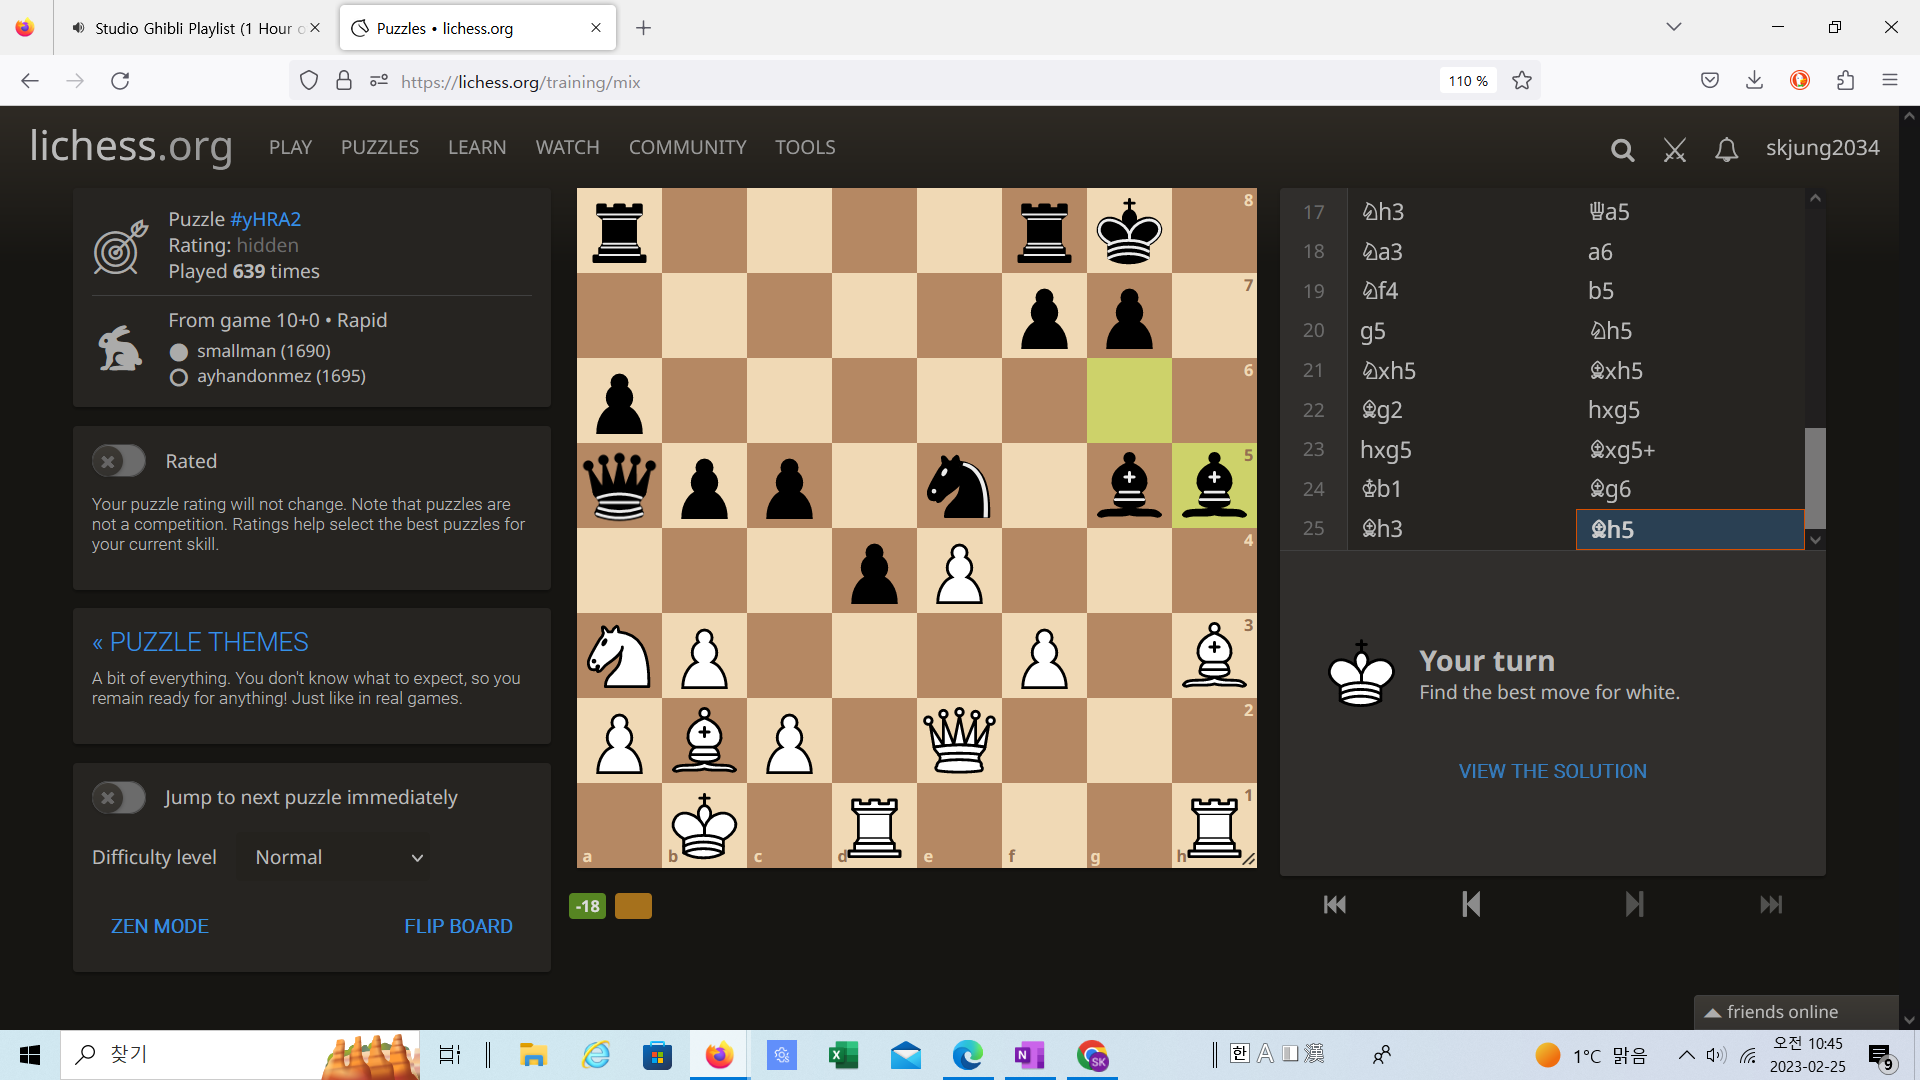The image size is (1920, 1080).
Task: Step back one move
Action: pyautogui.click(x=1471, y=905)
